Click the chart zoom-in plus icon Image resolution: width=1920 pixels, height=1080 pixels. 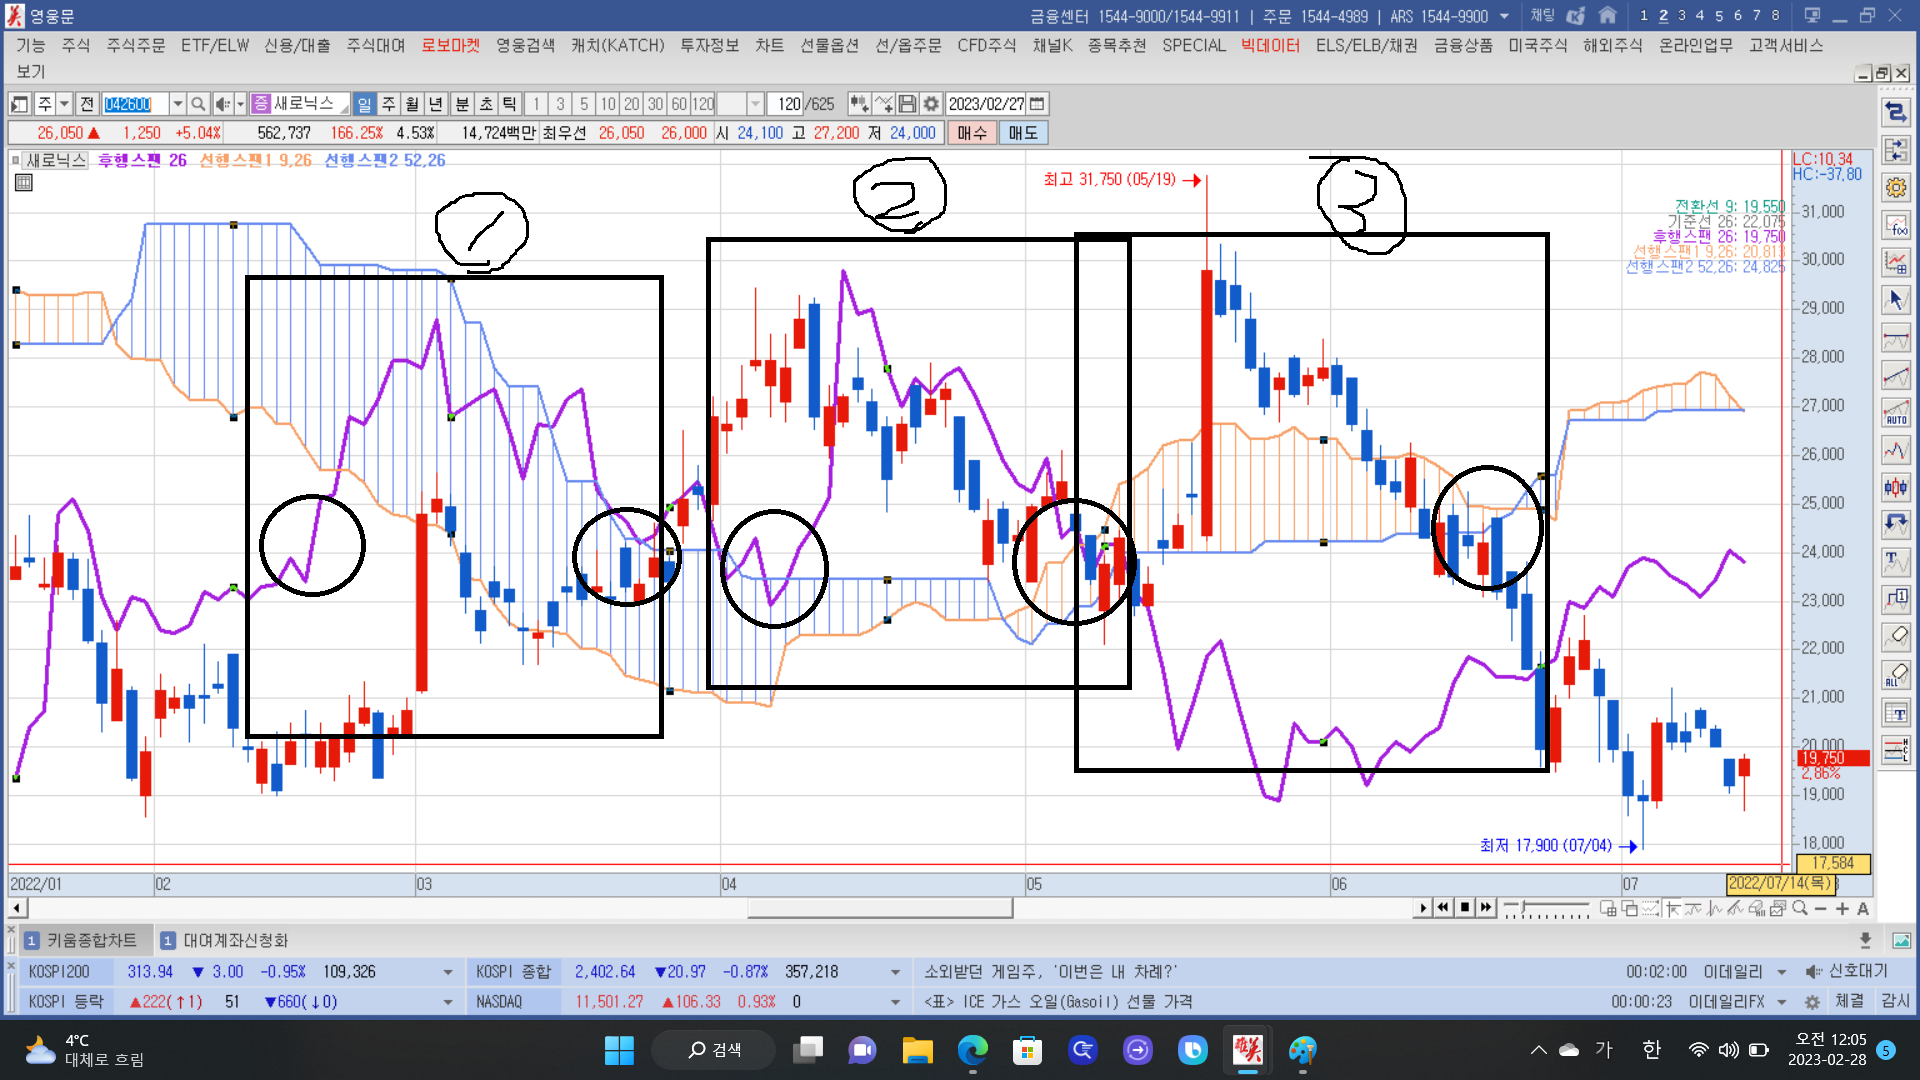[x=1842, y=908]
